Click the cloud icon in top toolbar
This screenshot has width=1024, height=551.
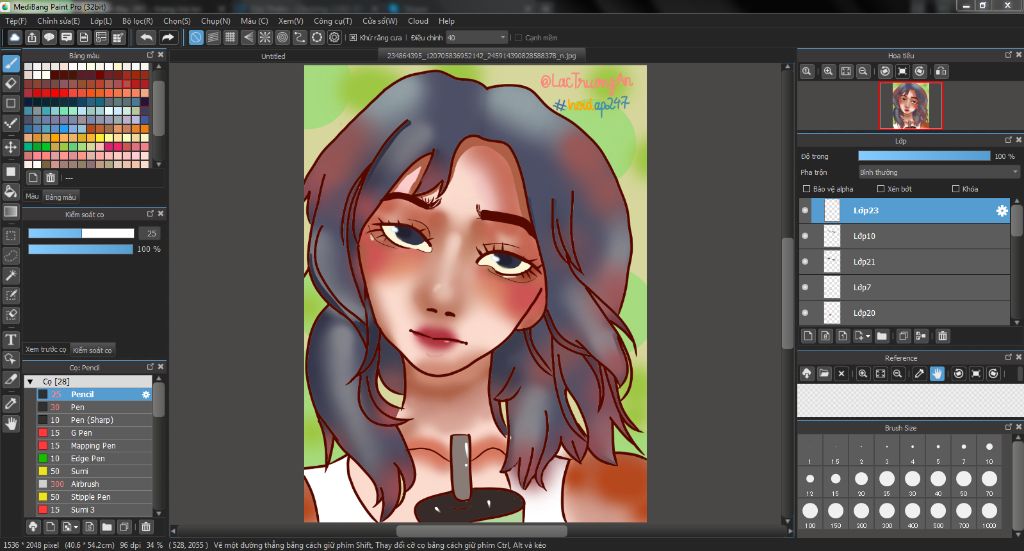pyautogui.click(x=14, y=37)
